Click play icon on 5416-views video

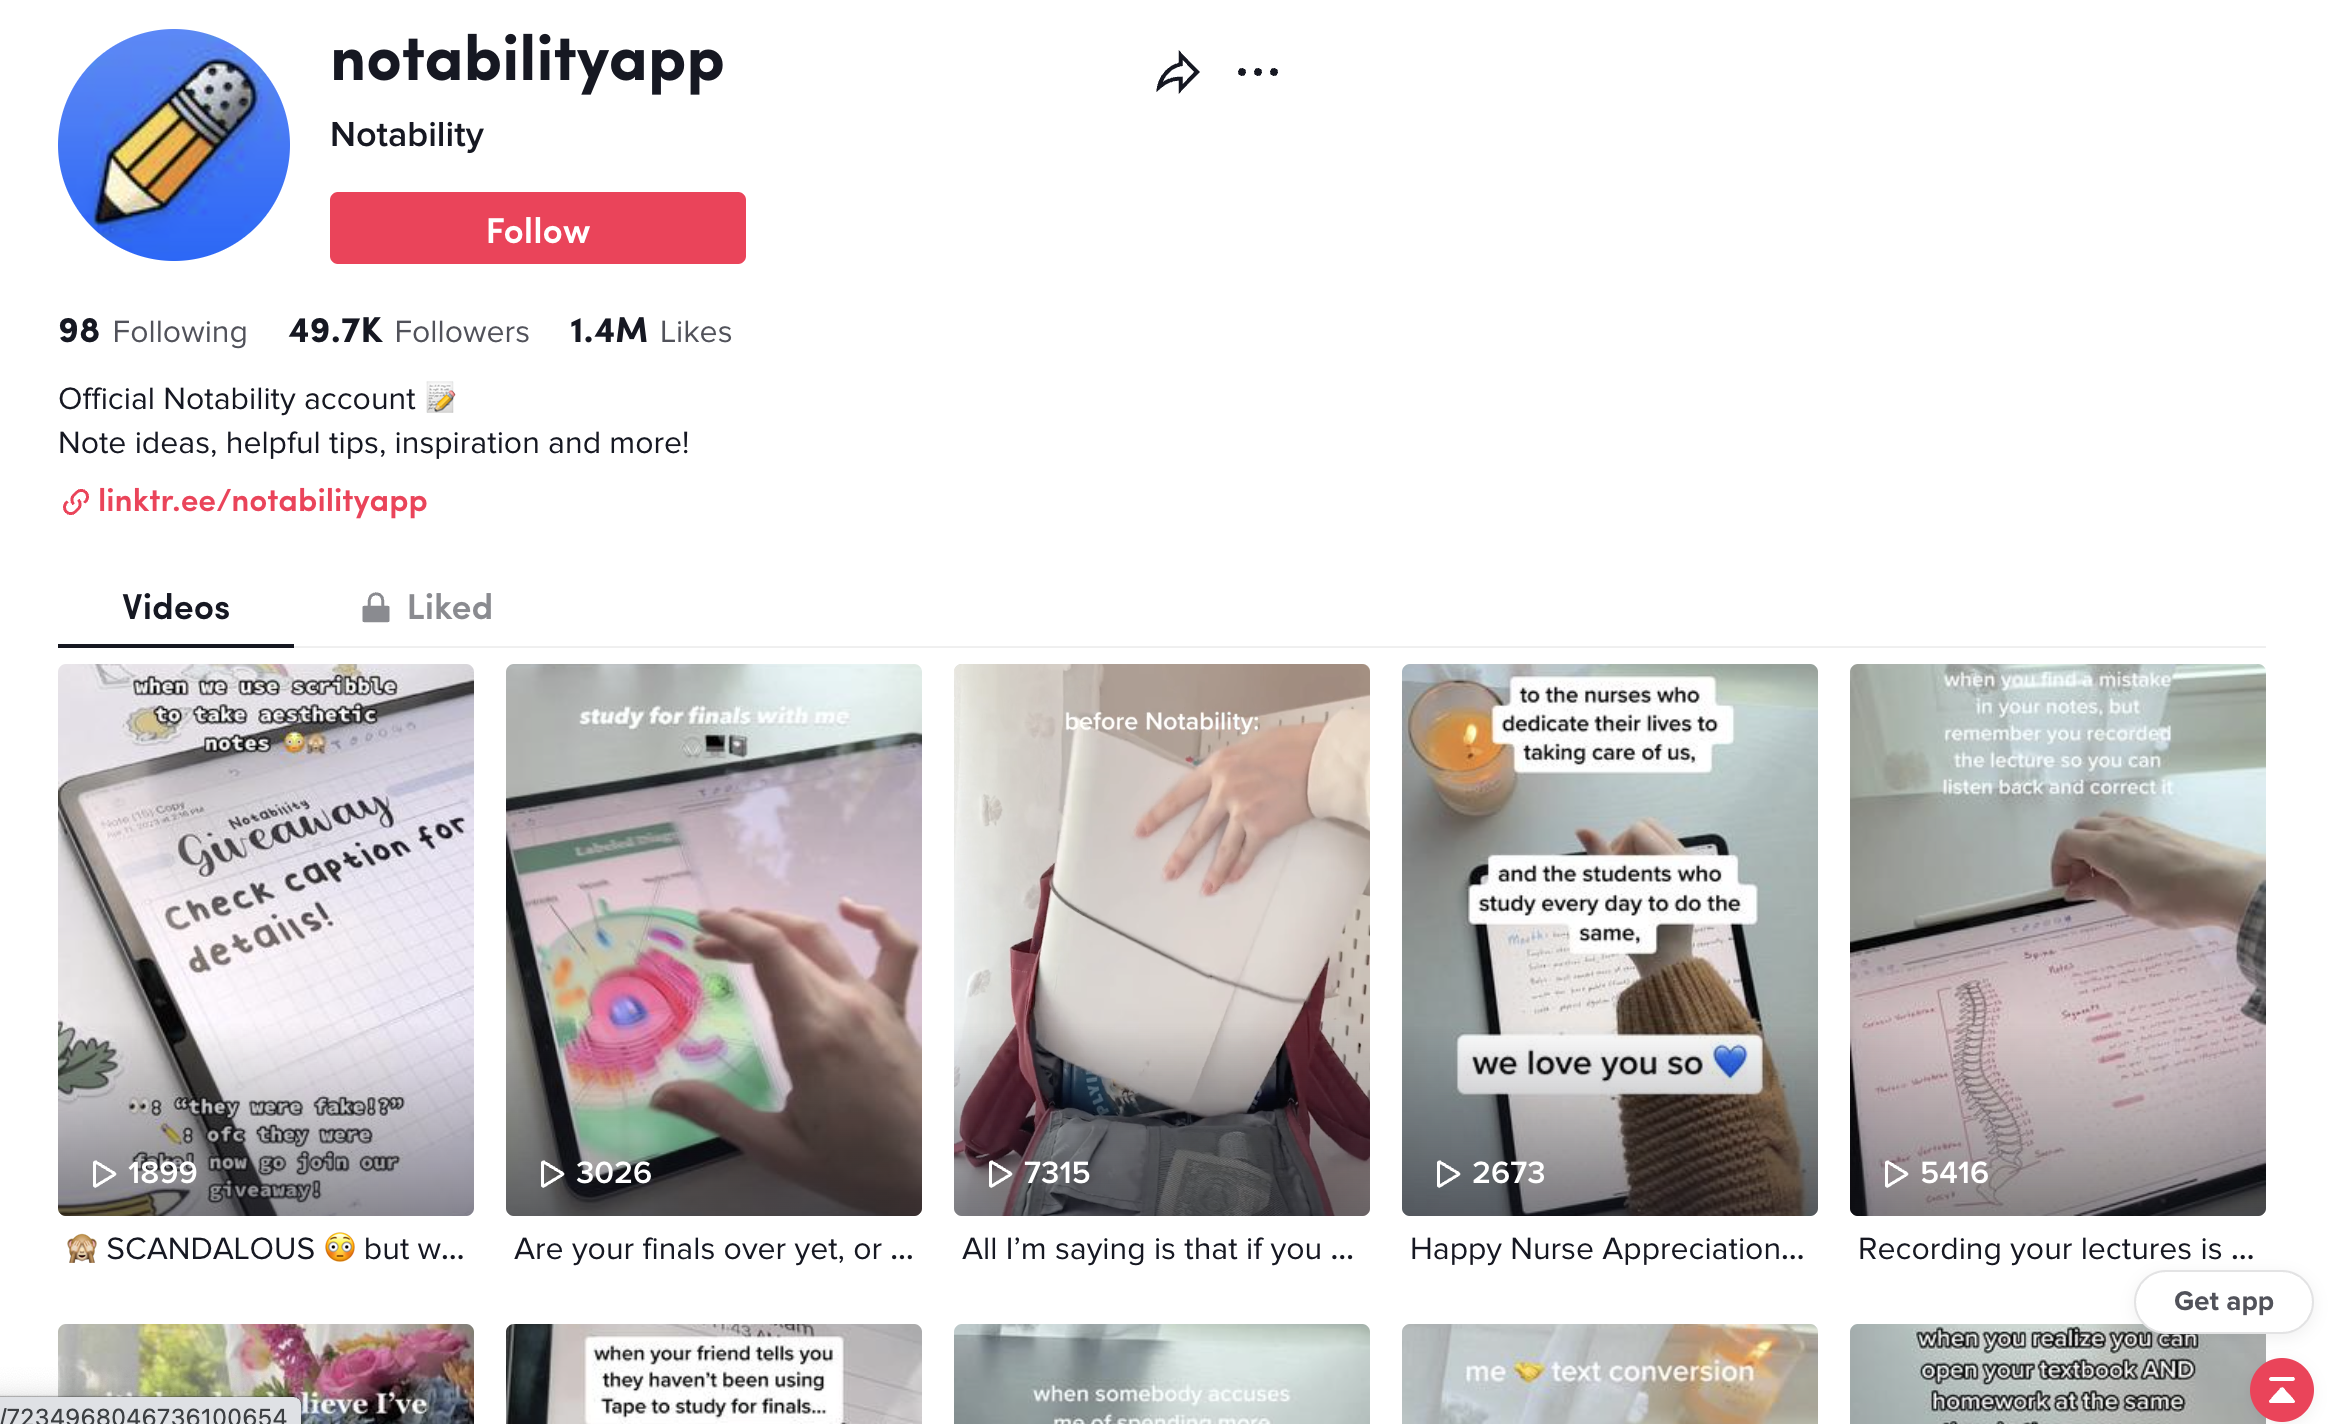pos(1895,1173)
